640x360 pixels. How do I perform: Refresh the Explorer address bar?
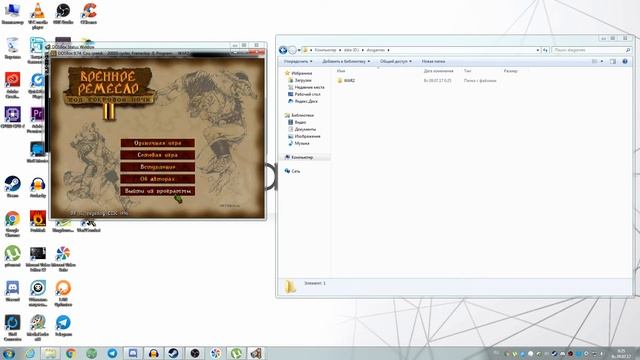(x=545, y=50)
